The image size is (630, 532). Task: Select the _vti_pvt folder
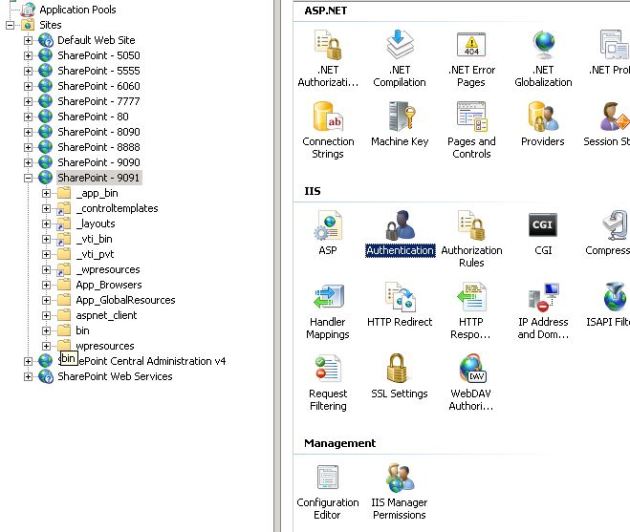pos(95,254)
